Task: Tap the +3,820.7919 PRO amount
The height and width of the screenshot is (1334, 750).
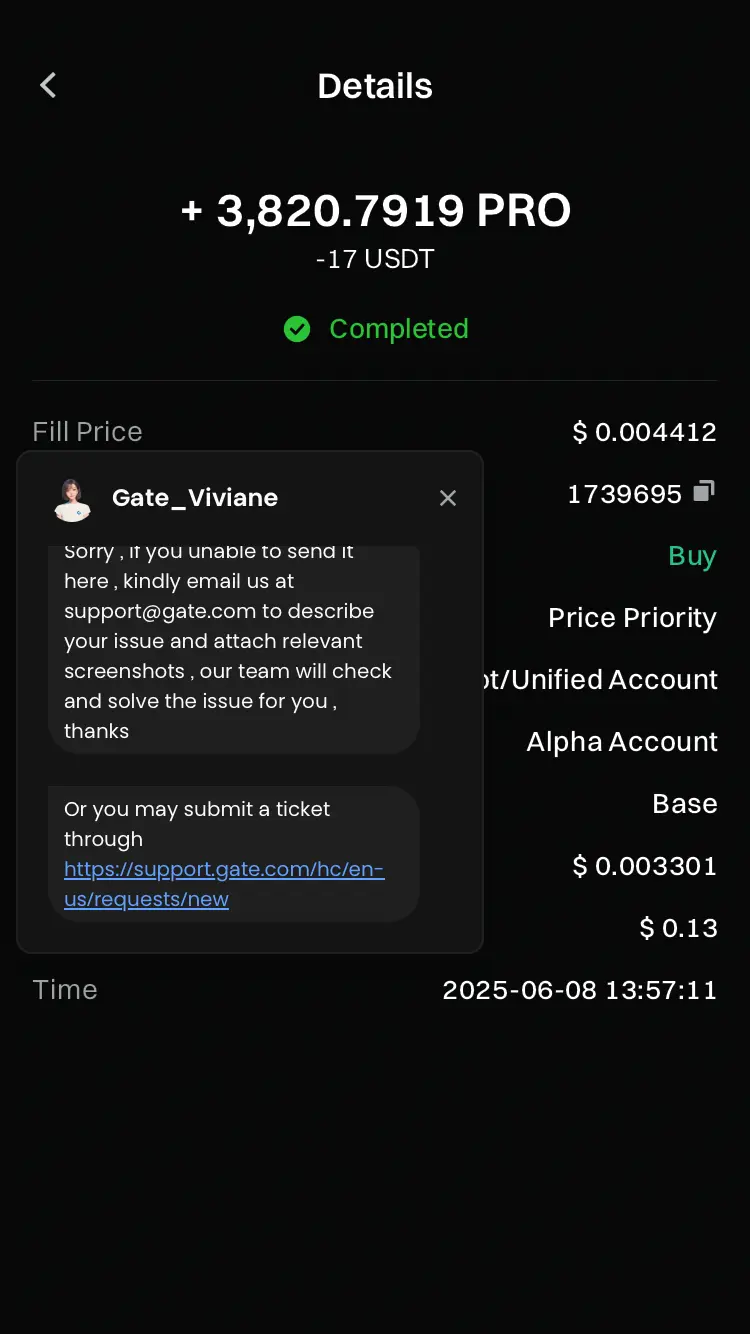Action: 375,211
